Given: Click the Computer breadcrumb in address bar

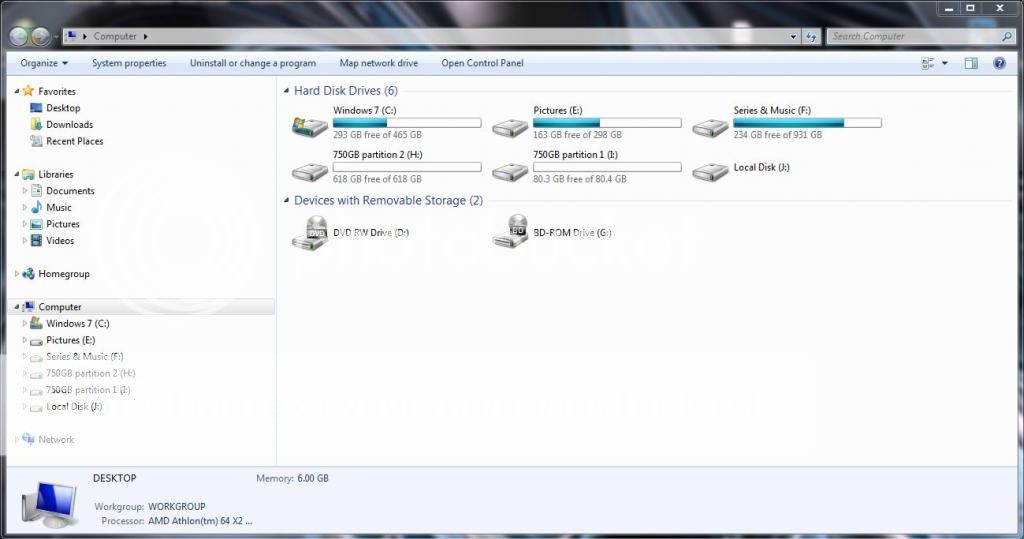Looking at the screenshot, I should pos(115,37).
